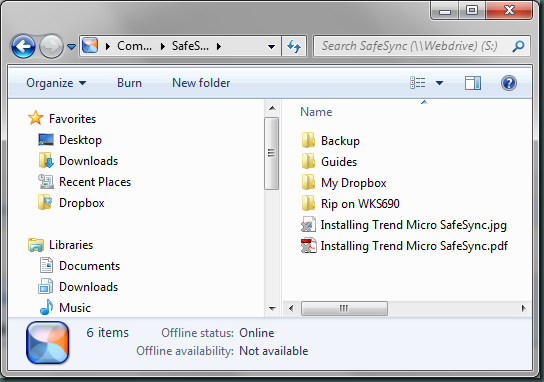This screenshot has width=544, height=382.
Task: Click the Guides folder icon
Action: [308, 161]
